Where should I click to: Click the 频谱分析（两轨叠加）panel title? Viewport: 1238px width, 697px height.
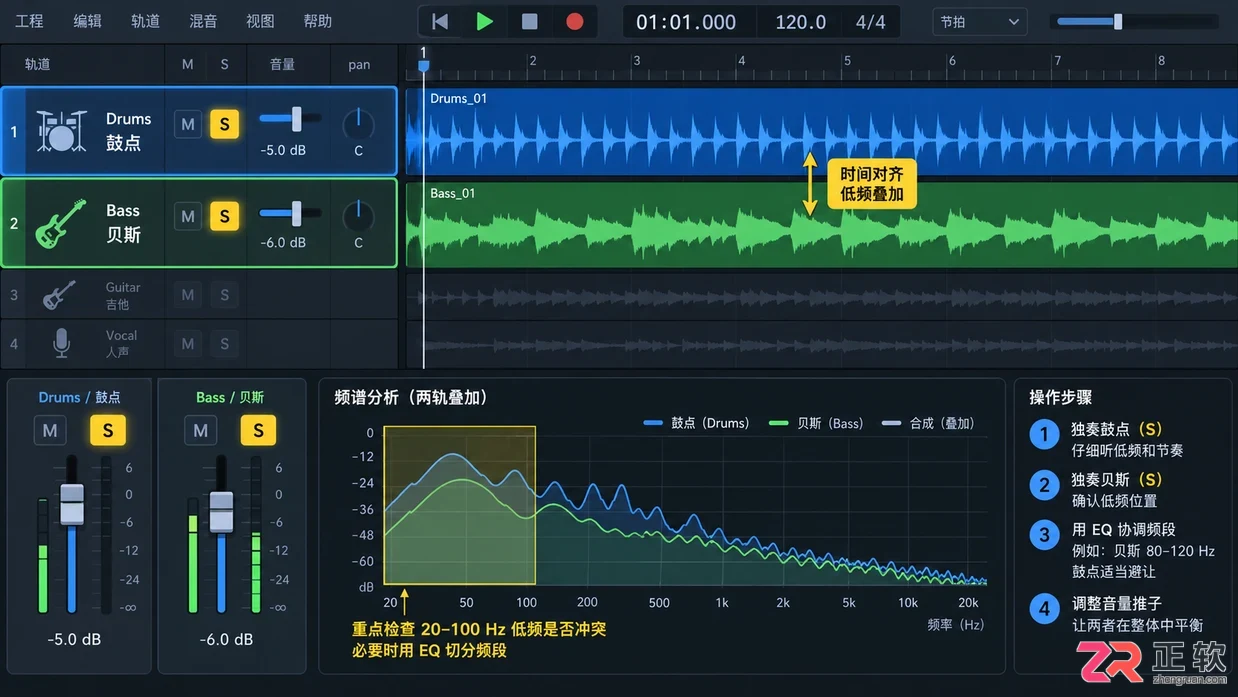[x=411, y=397]
